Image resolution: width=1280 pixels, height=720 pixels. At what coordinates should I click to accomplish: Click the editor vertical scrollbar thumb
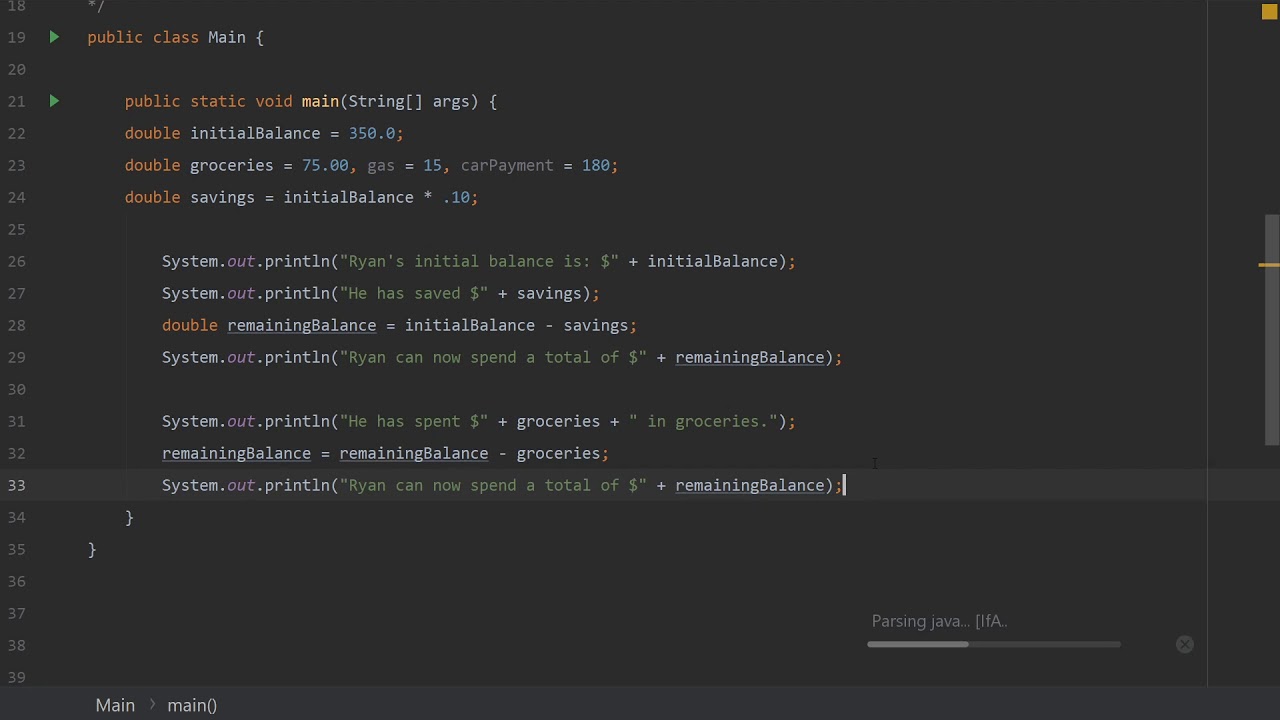point(1272,330)
